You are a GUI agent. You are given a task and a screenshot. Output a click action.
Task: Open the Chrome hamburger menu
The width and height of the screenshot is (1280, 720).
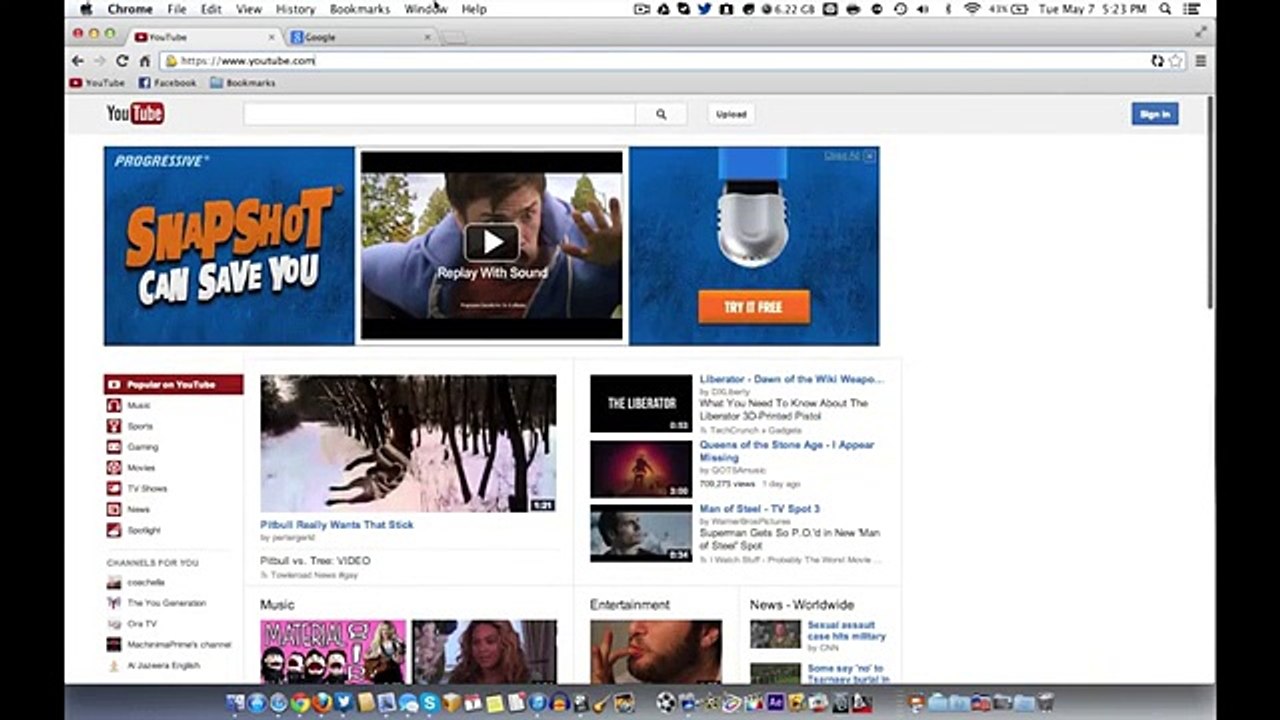(1201, 61)
